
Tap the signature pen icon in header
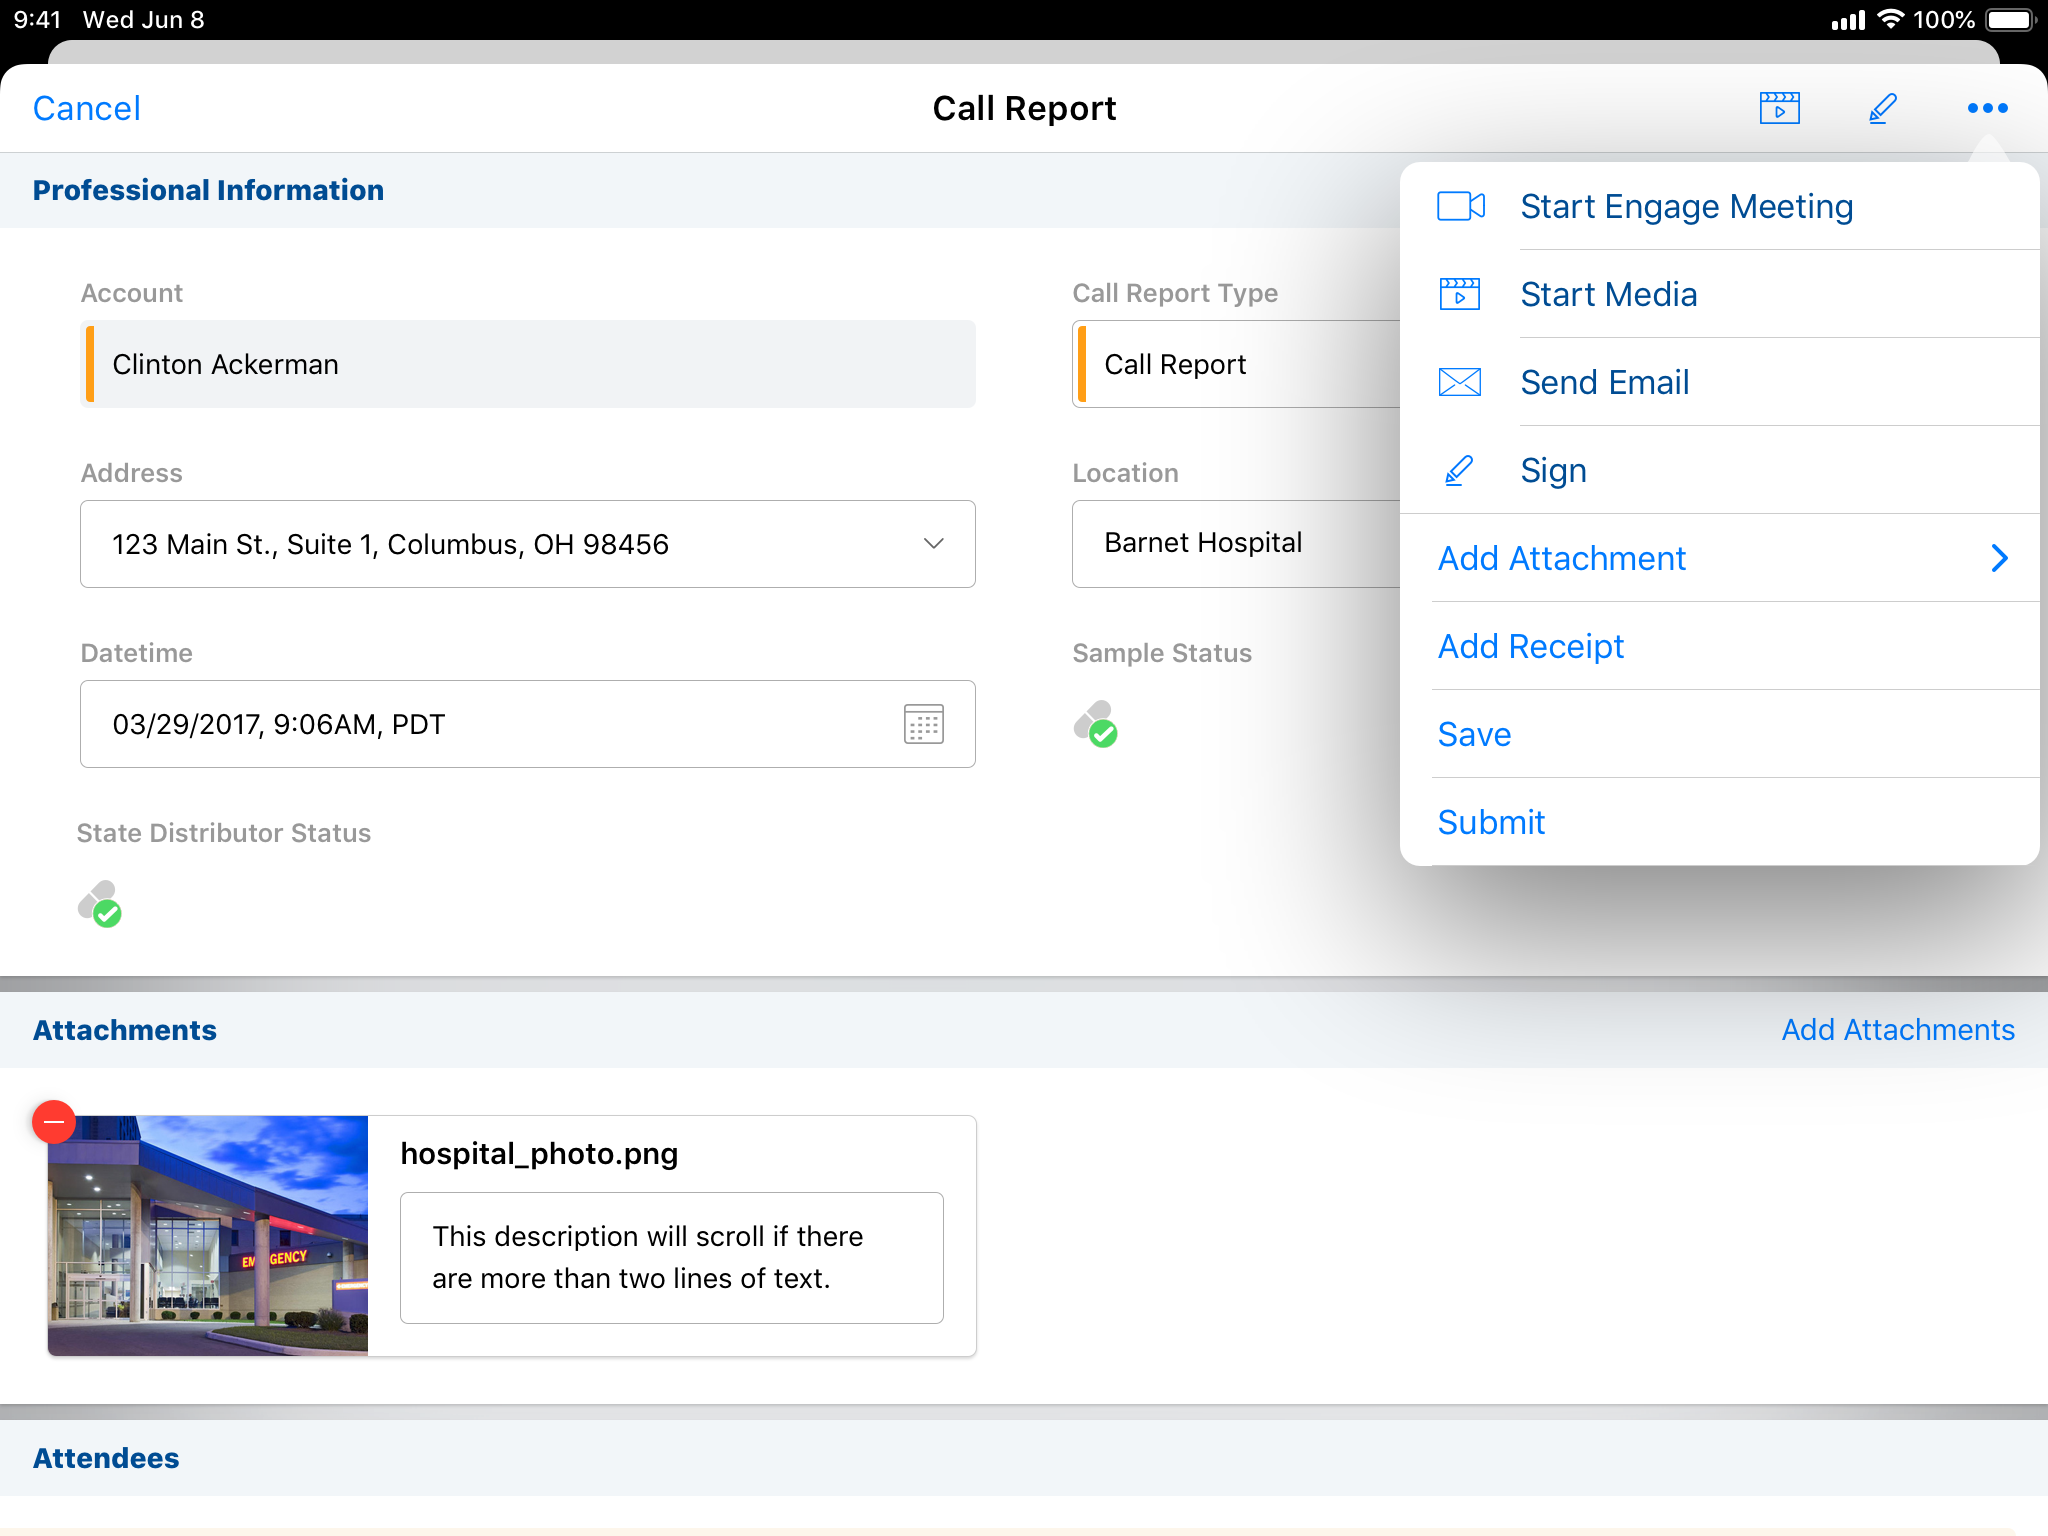tap(1882, 108)
